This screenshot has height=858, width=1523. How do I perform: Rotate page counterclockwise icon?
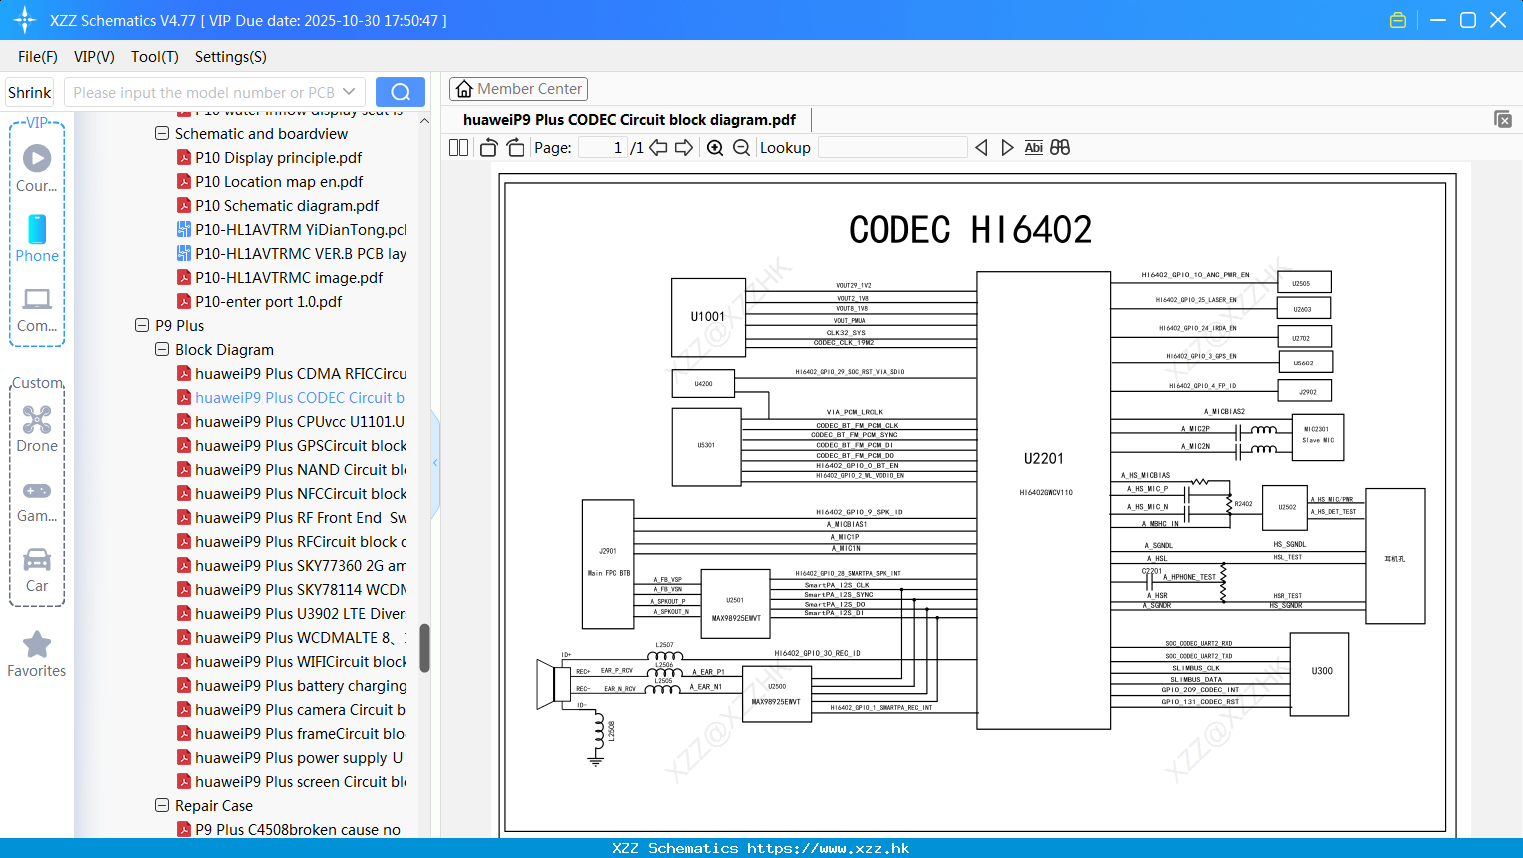[489, 148]
